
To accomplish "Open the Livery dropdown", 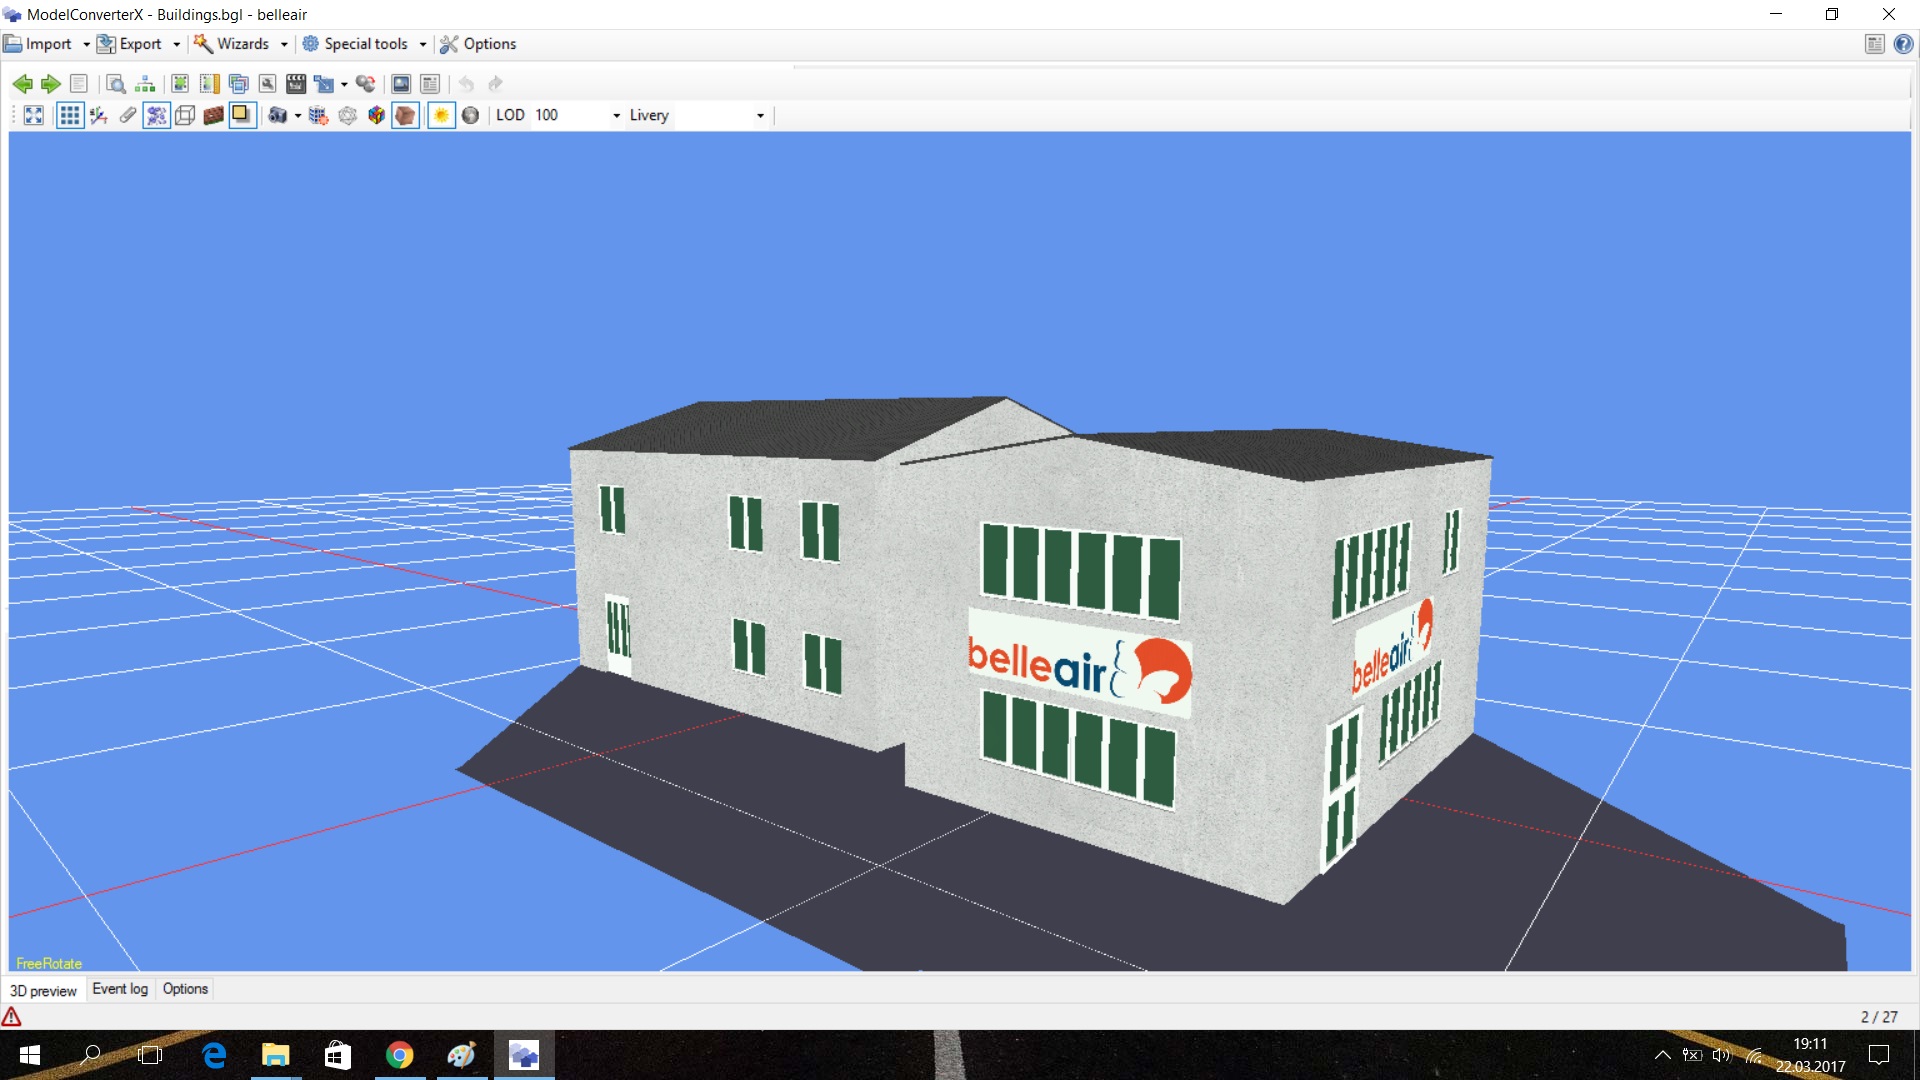I will (760, 116).
